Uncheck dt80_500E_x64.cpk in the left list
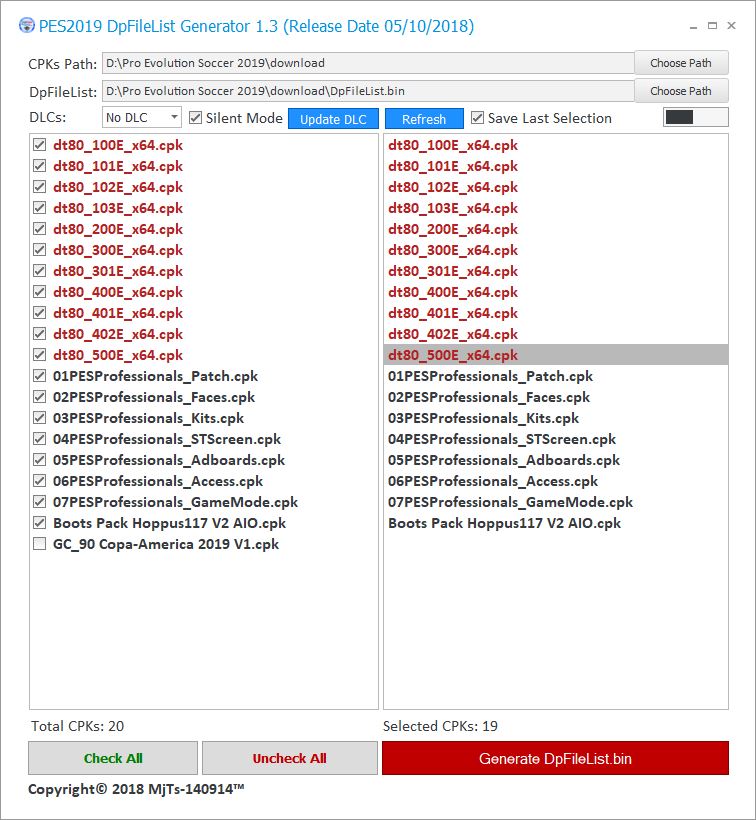 point(40,355)
